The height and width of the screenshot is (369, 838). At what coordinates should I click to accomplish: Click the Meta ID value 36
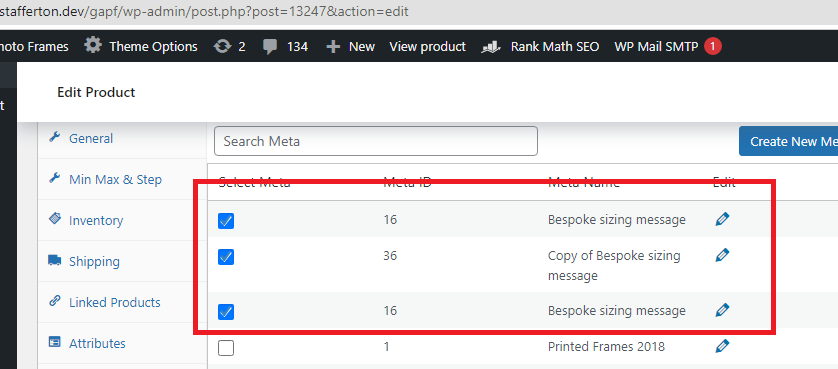390,256
